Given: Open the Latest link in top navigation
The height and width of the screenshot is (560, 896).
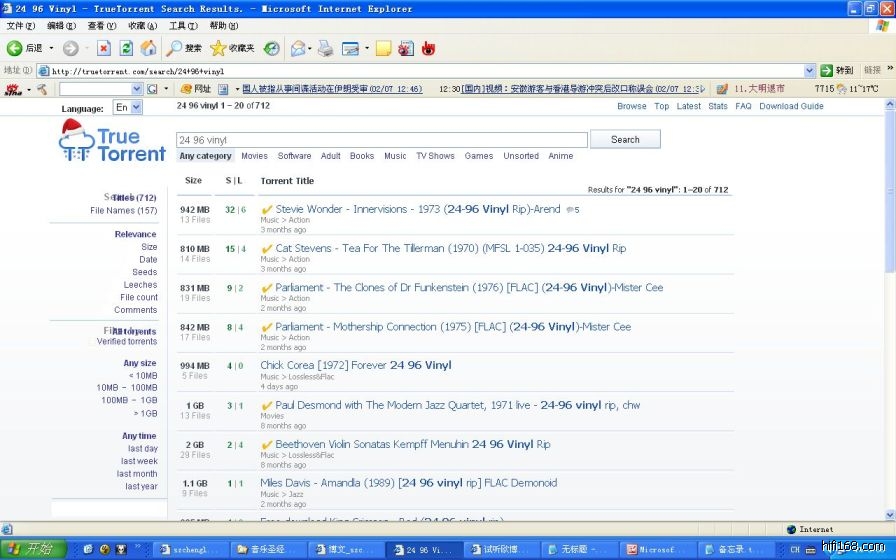Looking at the screenshot, I should click(x=689, y=106).
